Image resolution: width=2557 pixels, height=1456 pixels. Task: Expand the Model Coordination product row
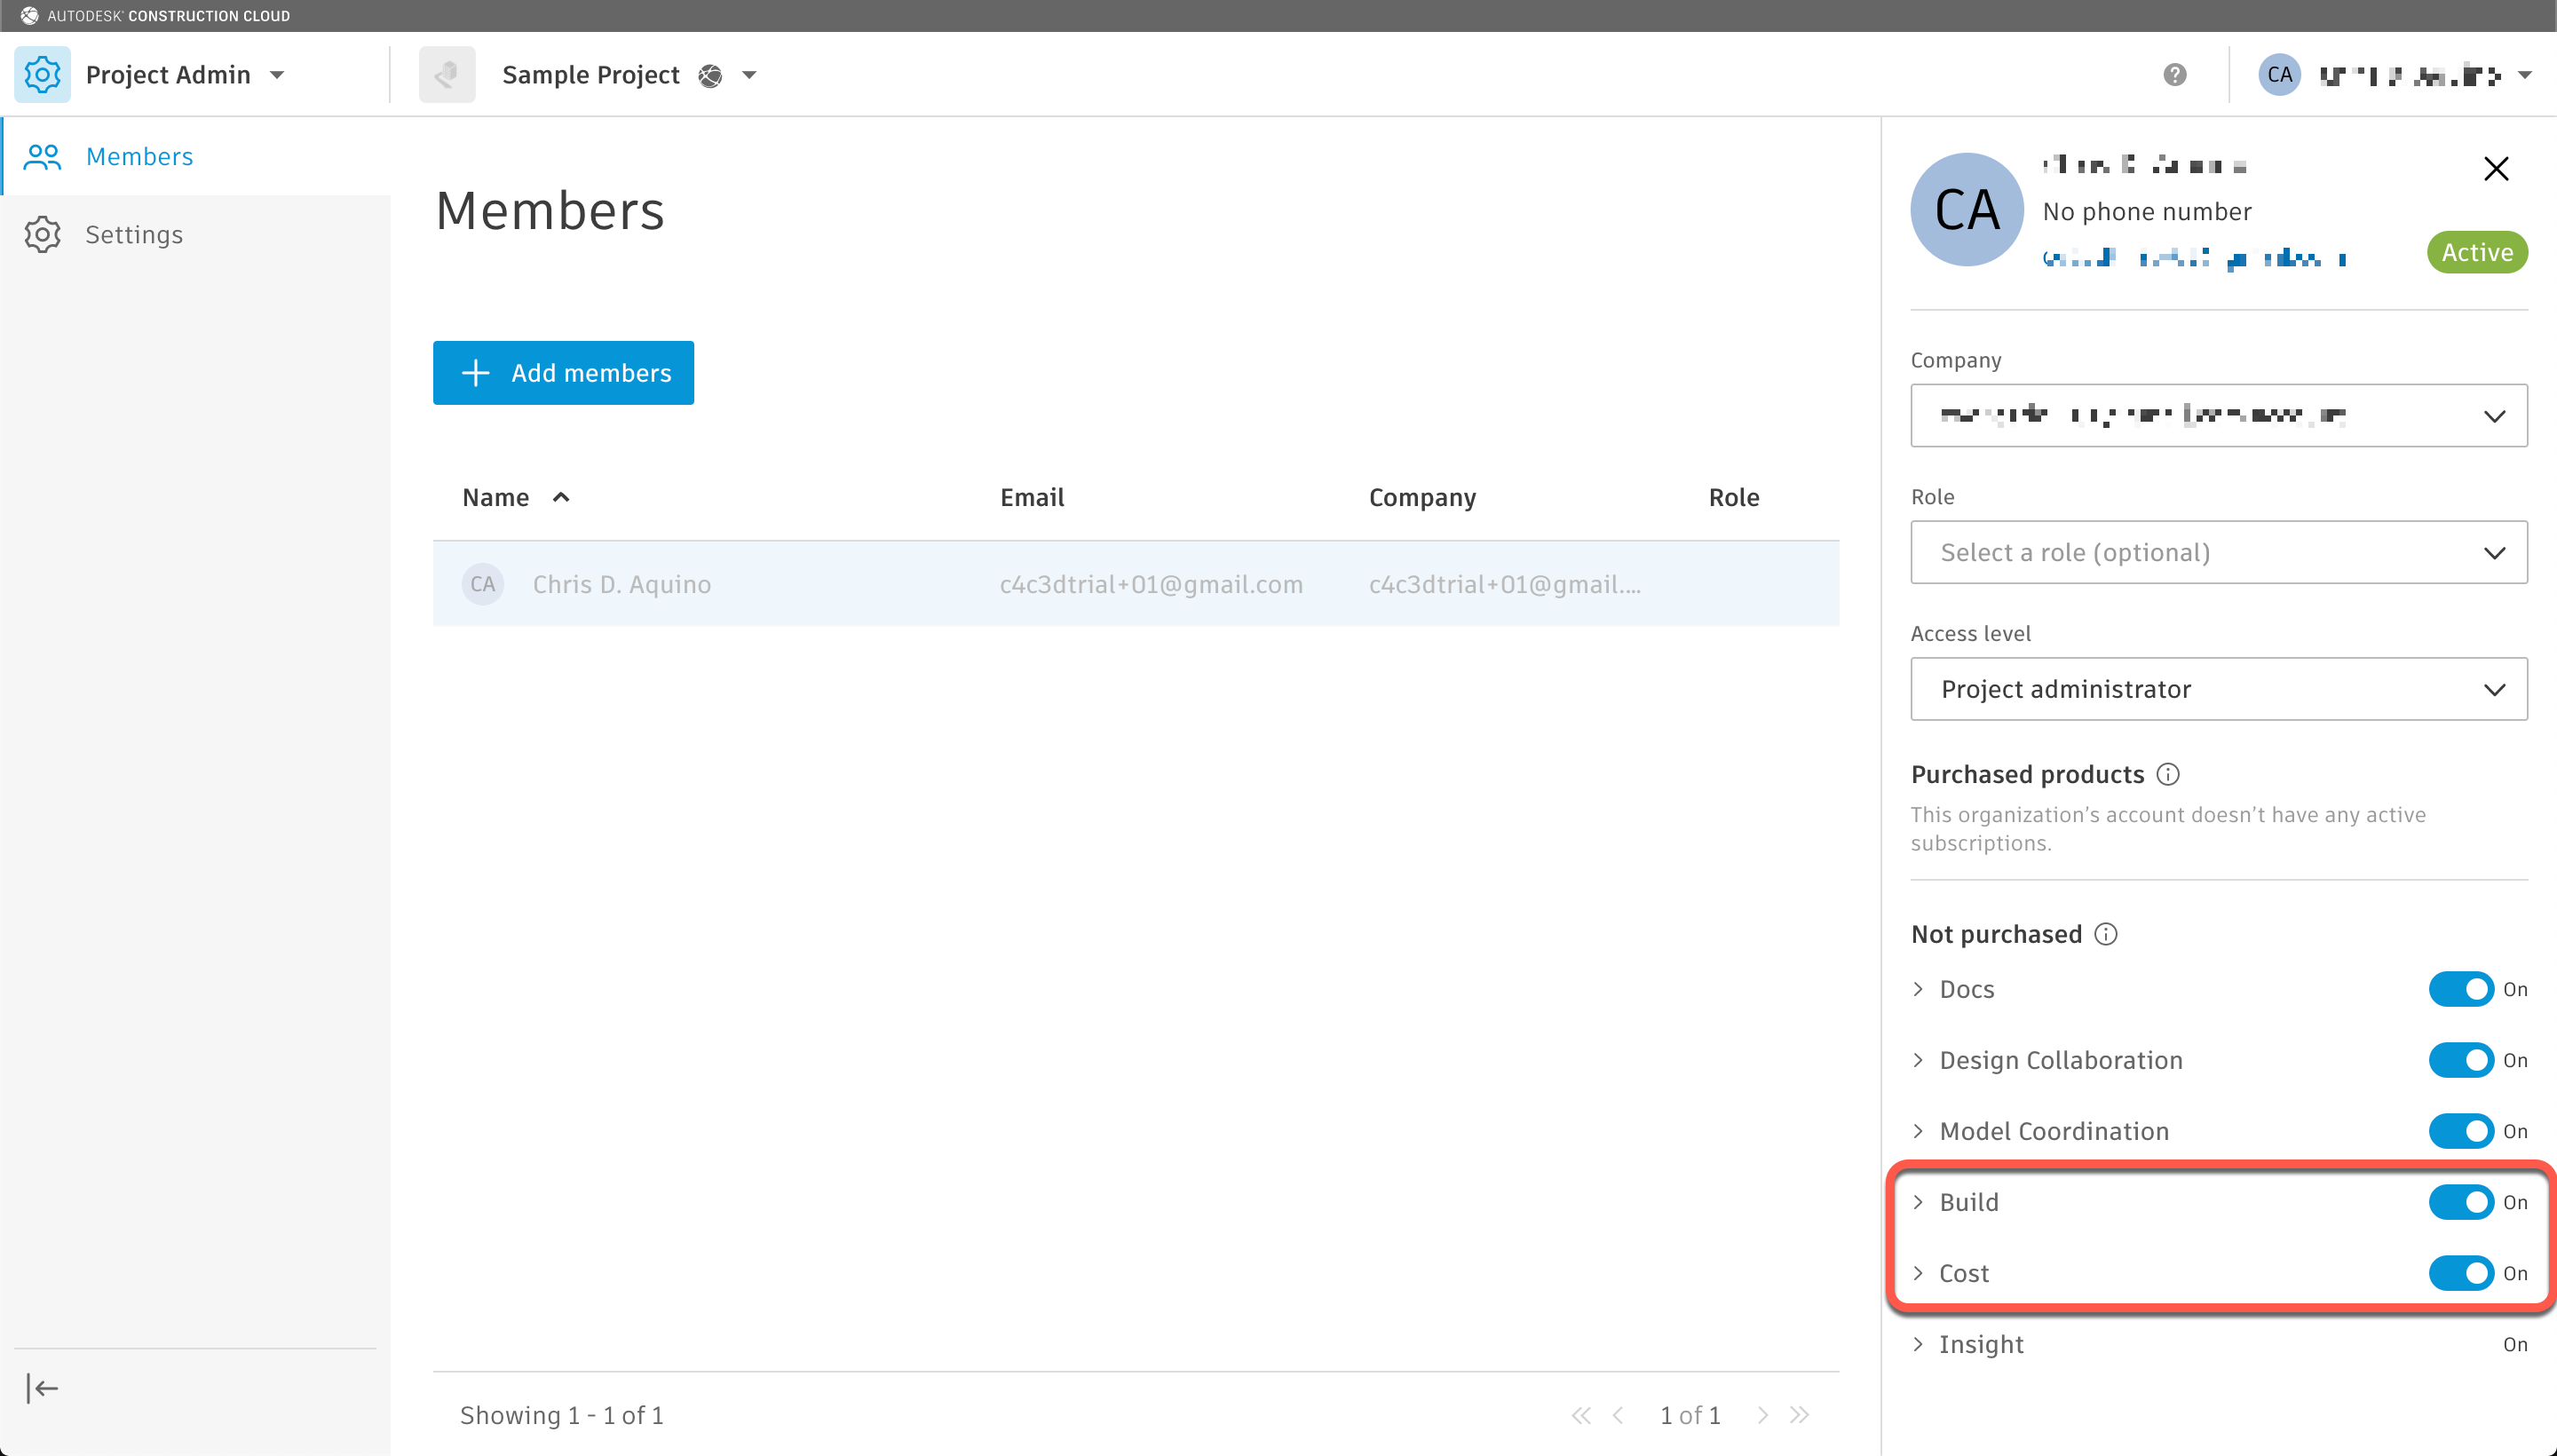pyautogui.click(x=1918, y=1131)
